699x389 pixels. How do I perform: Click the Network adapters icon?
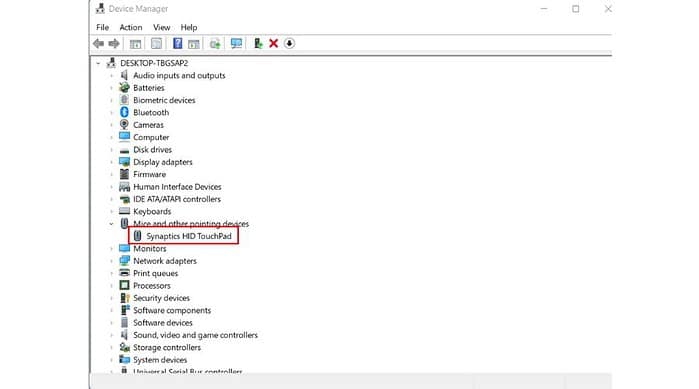pos(124,261)
